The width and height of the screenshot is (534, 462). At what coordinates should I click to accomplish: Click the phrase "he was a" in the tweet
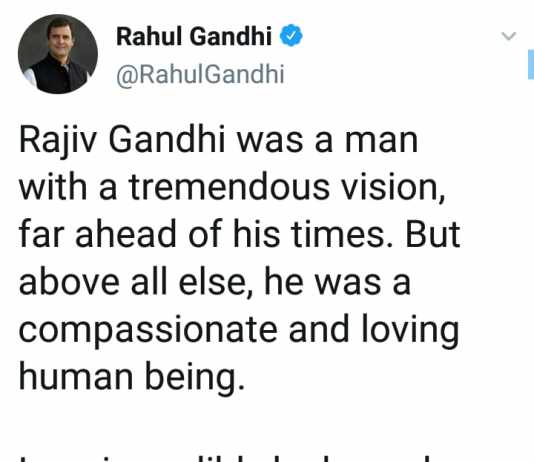coord(337,282)
